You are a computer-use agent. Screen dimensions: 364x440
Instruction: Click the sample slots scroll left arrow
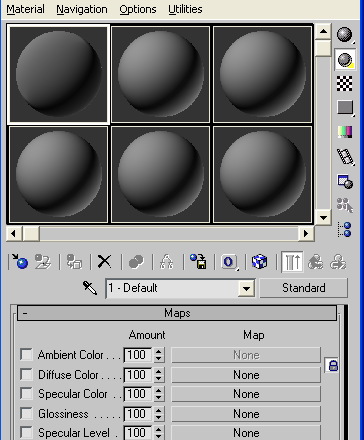click(x=14, y=233)
